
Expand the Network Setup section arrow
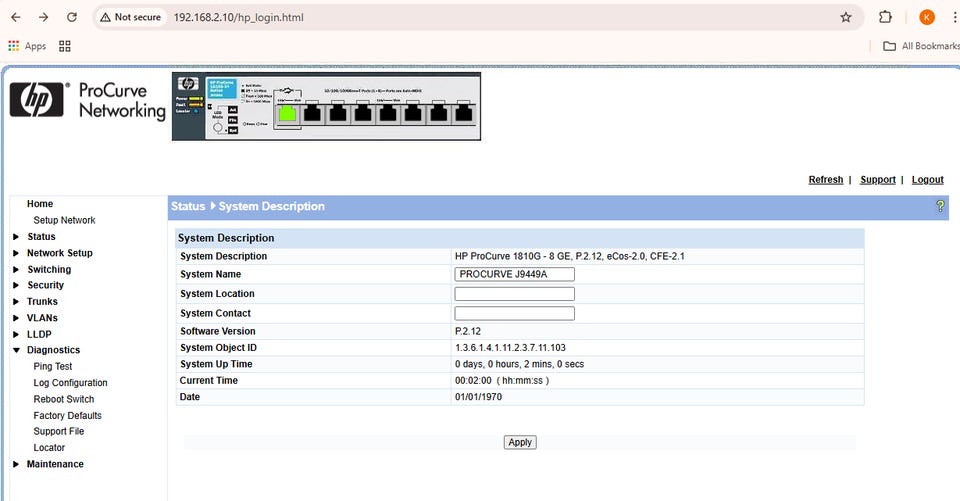click(16, 253)
